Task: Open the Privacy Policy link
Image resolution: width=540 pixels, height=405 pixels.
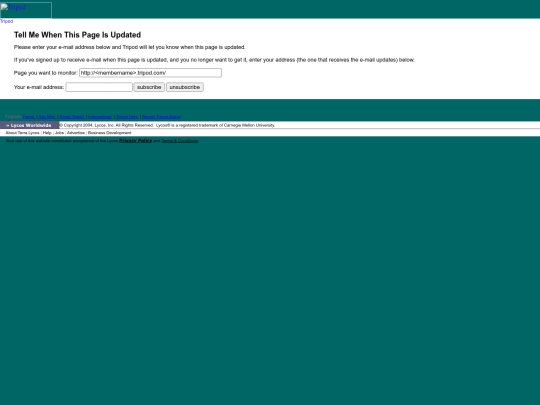Action: (x=135, y=141)
